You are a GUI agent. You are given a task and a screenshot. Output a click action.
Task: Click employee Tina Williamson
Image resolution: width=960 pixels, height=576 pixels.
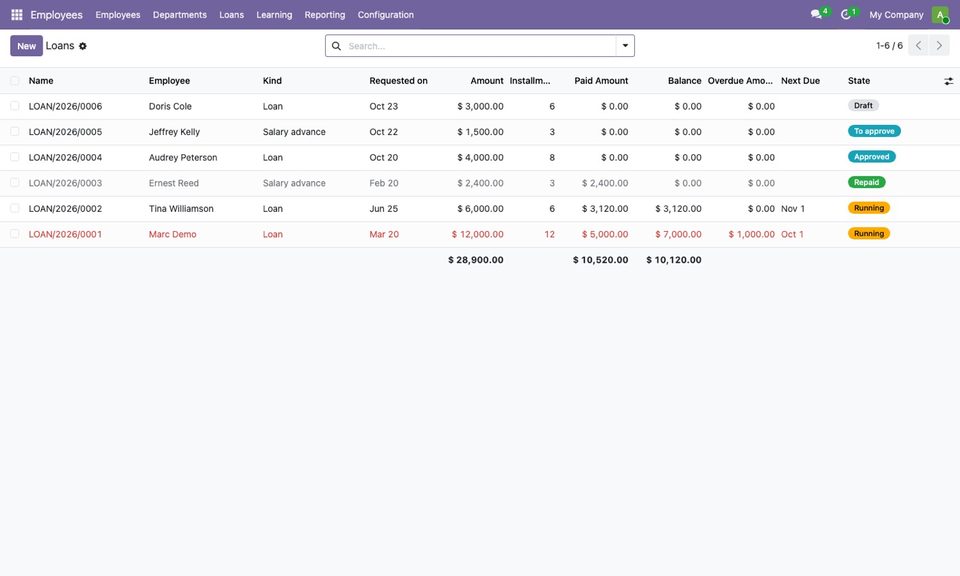(x=181, y=209)
